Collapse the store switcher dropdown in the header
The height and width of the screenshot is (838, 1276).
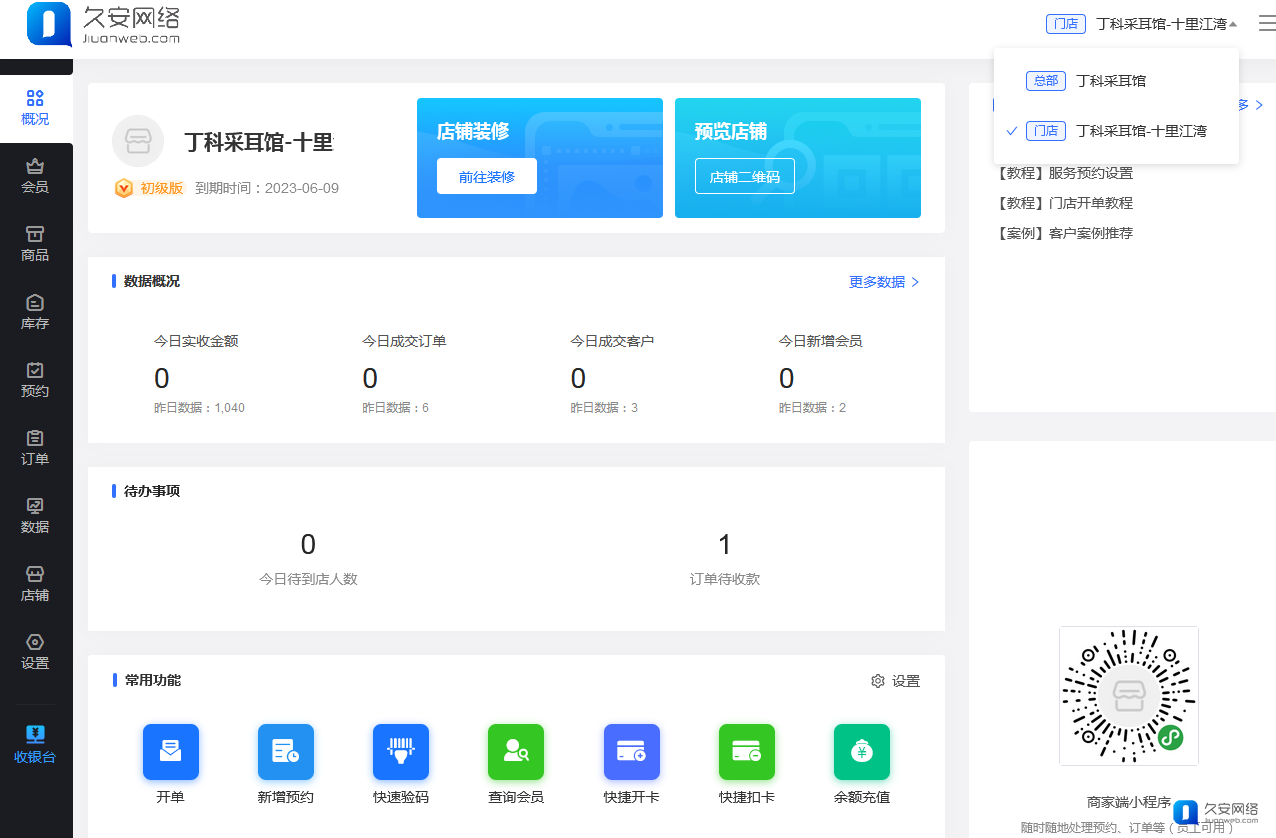[1142, 24]
